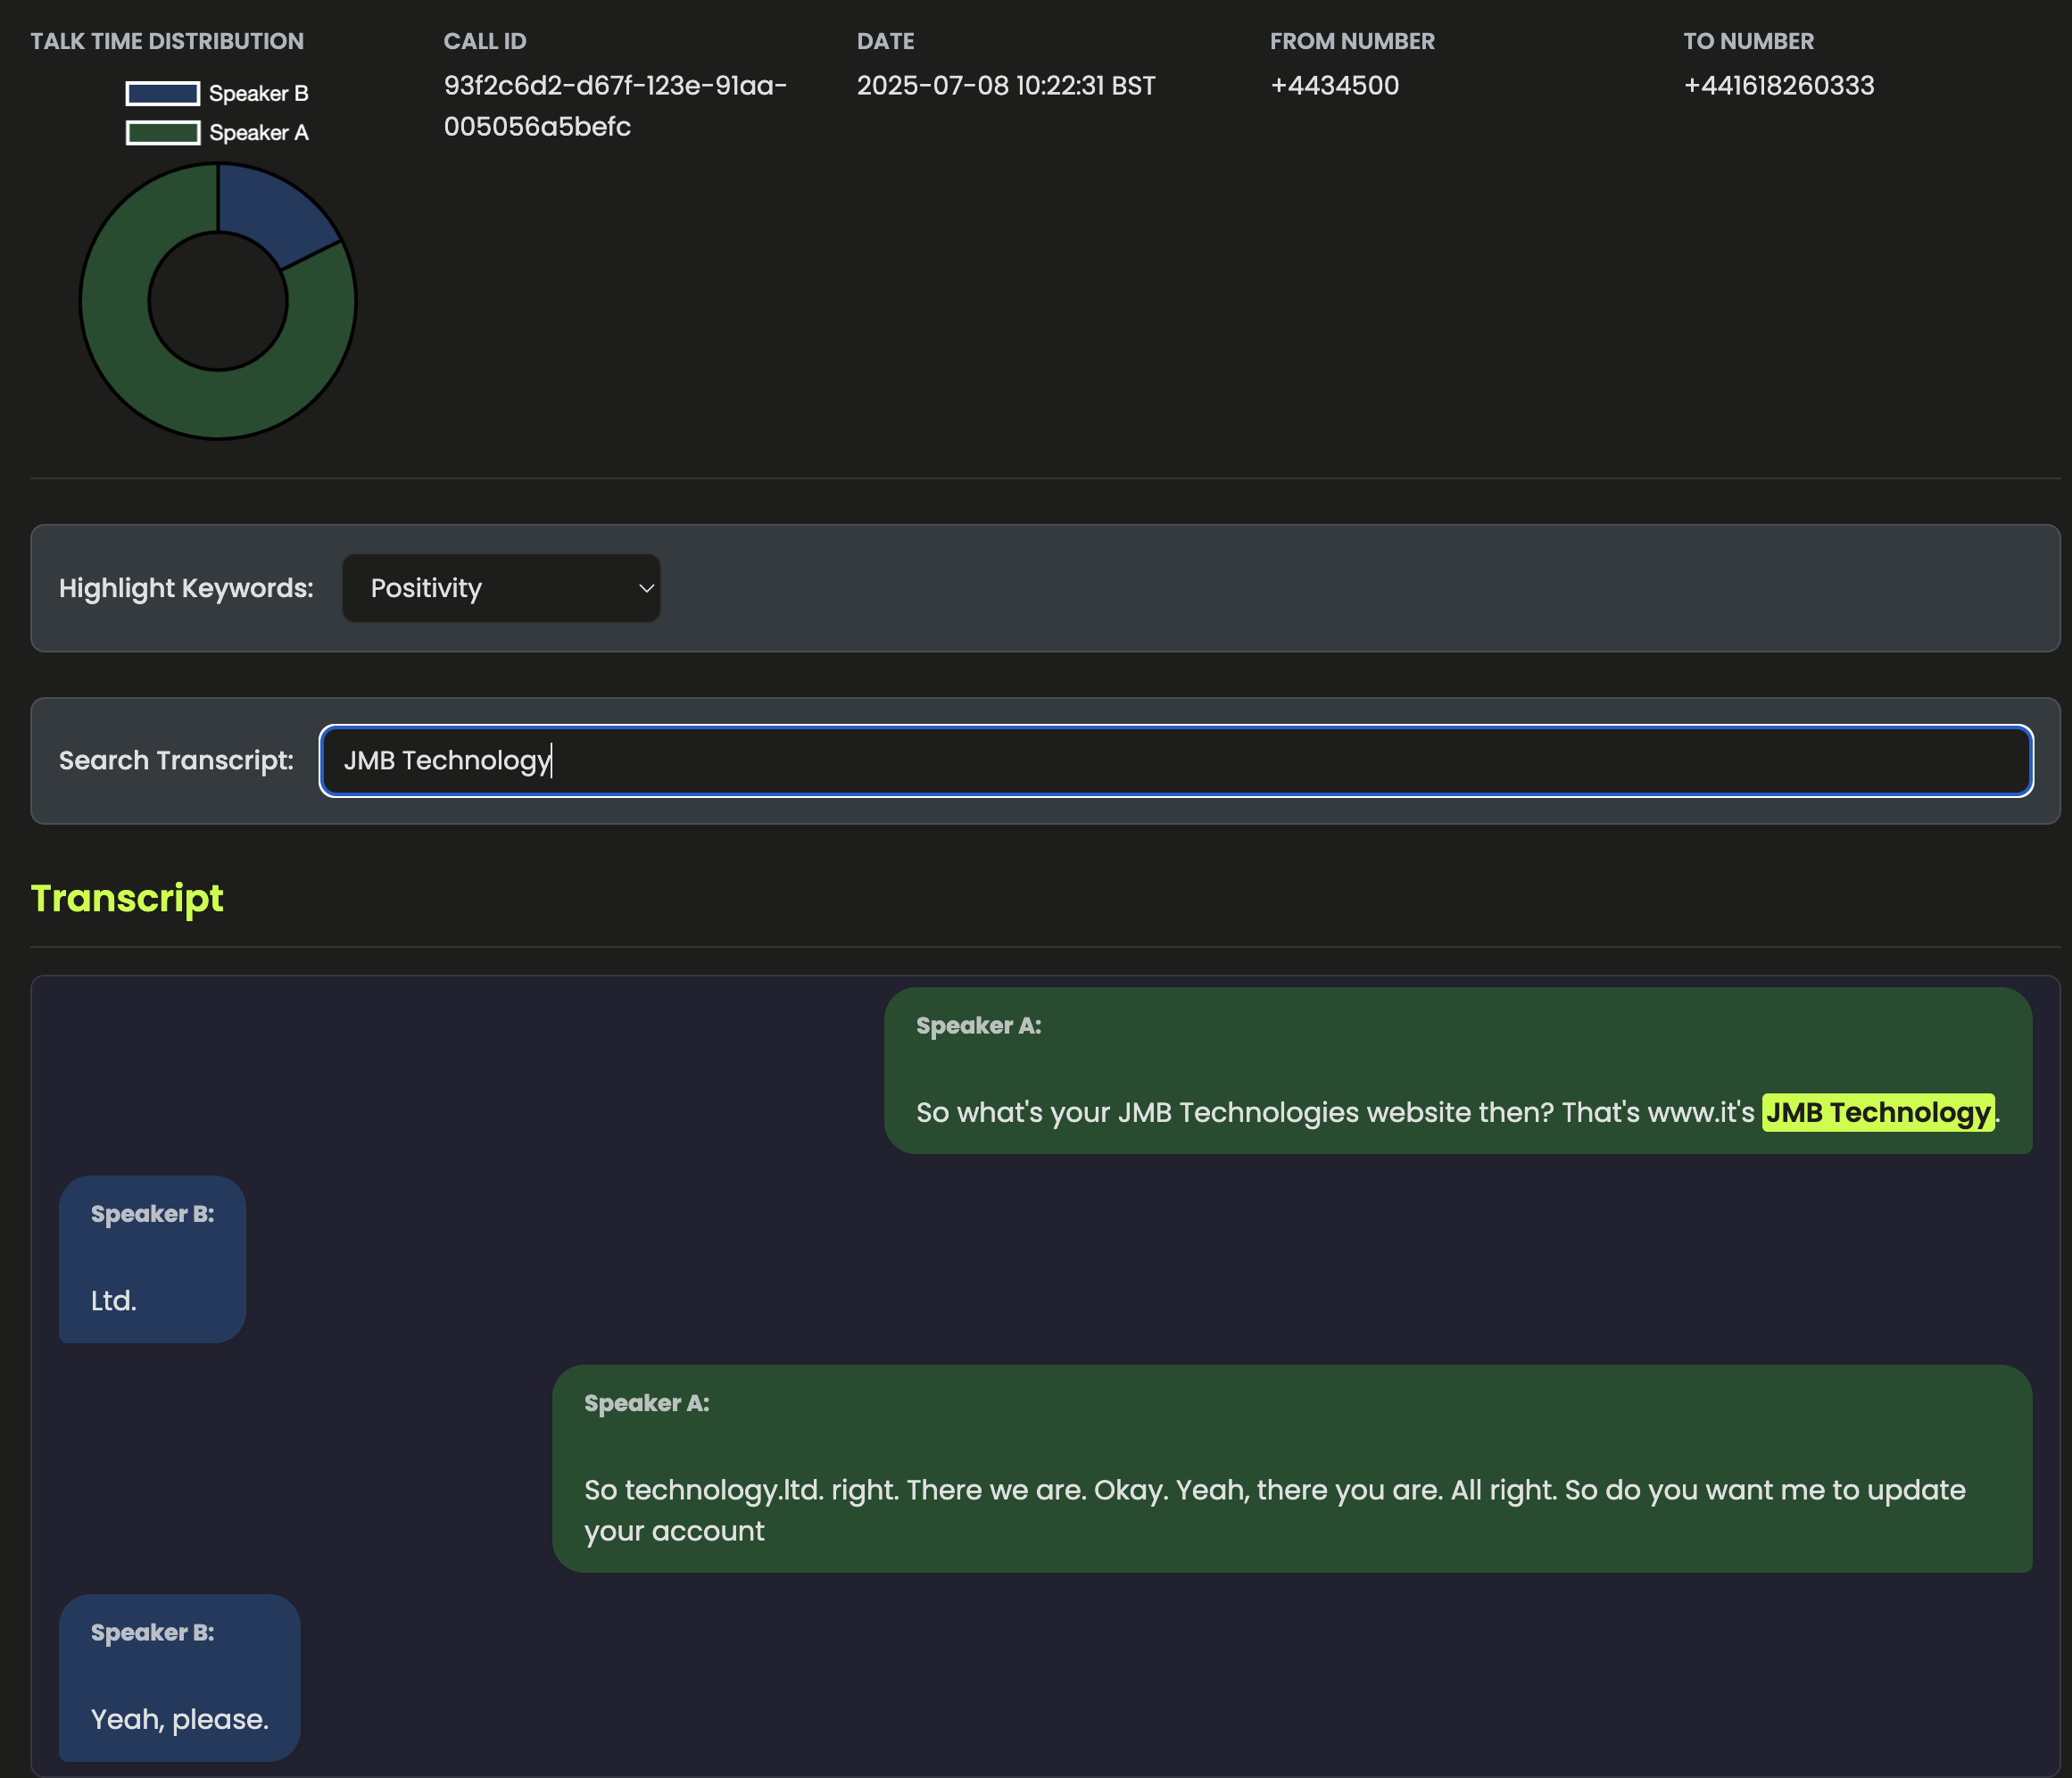This screenshot has height=1778, width=2072.
Task: Click the CALL ID column header
Action: (x=485, y=41)
